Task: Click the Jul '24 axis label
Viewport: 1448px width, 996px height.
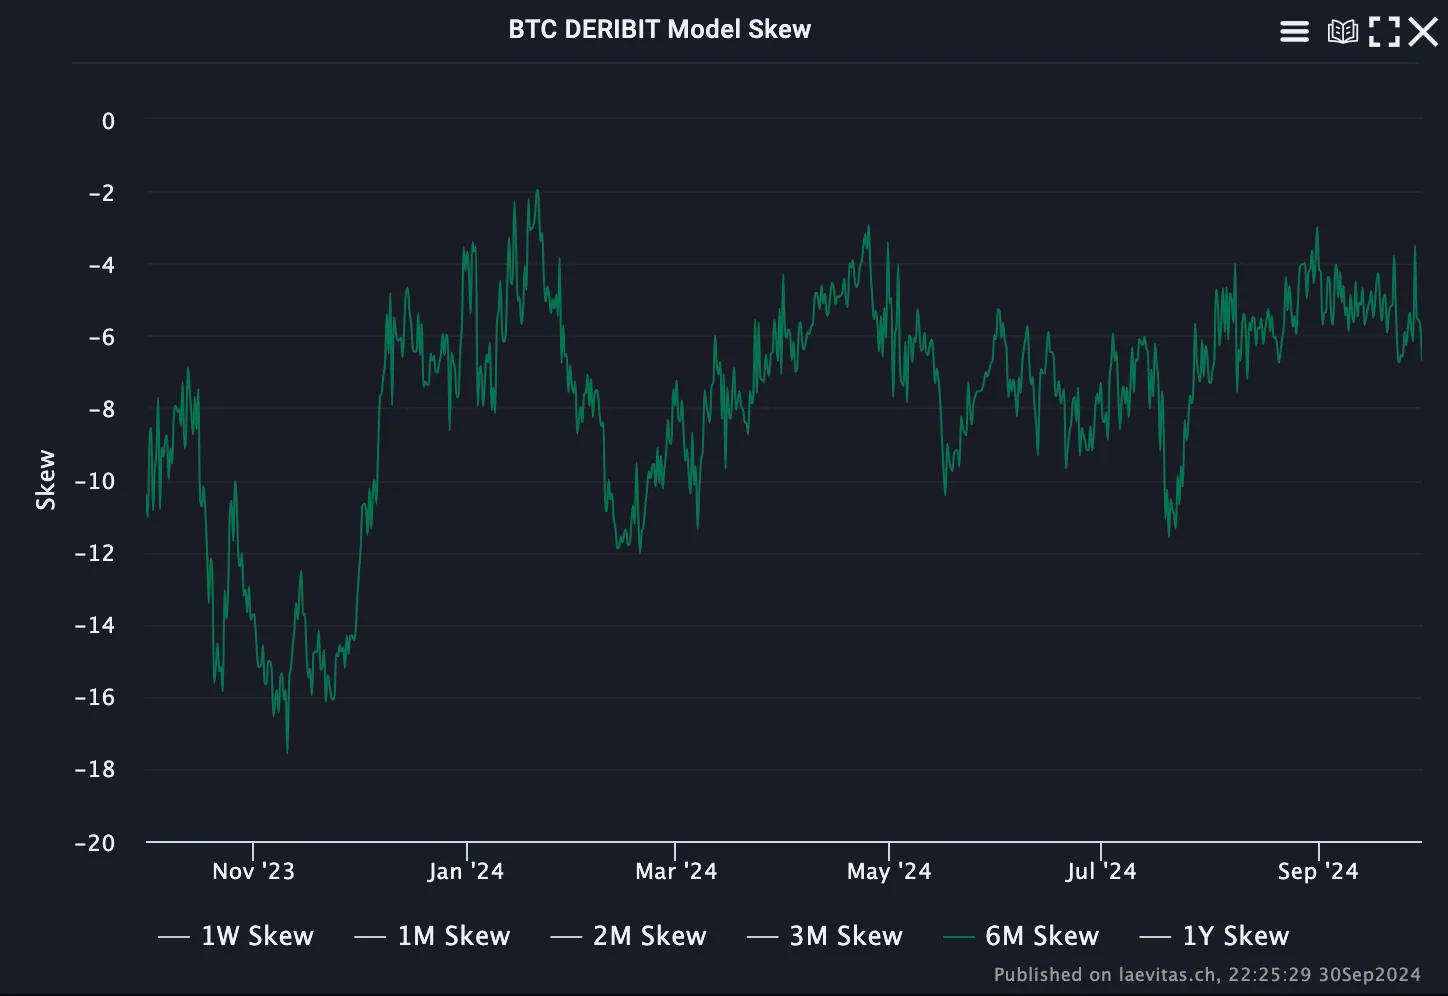Action: point(1101,871)
